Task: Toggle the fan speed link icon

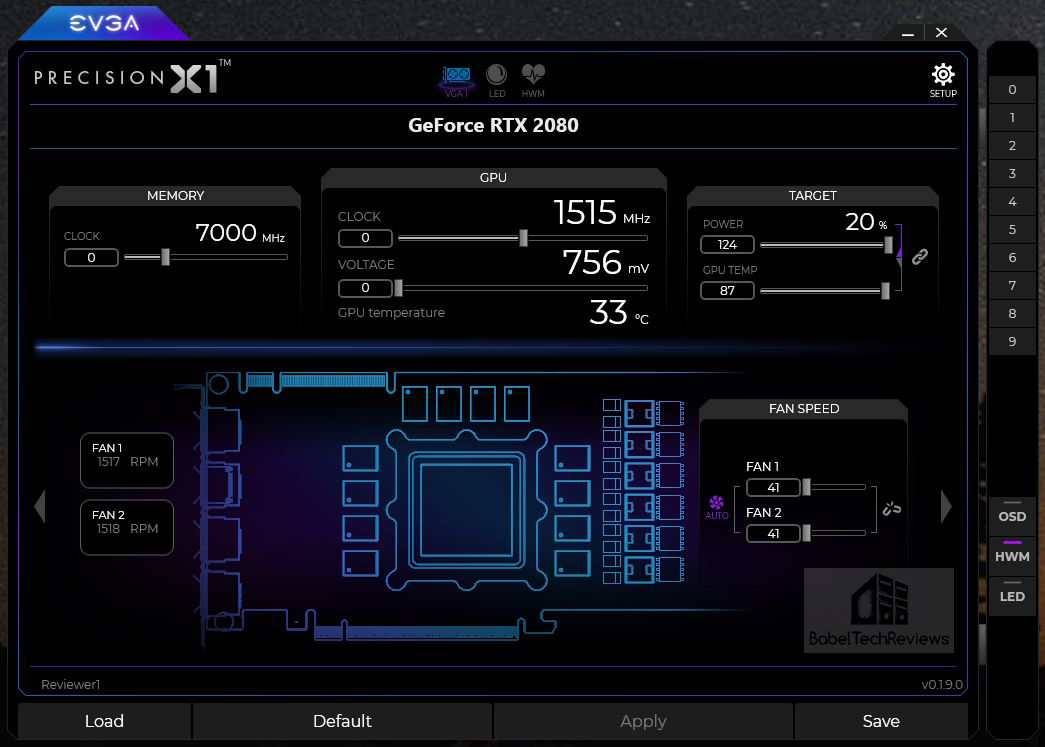Action: pos(892,509)
